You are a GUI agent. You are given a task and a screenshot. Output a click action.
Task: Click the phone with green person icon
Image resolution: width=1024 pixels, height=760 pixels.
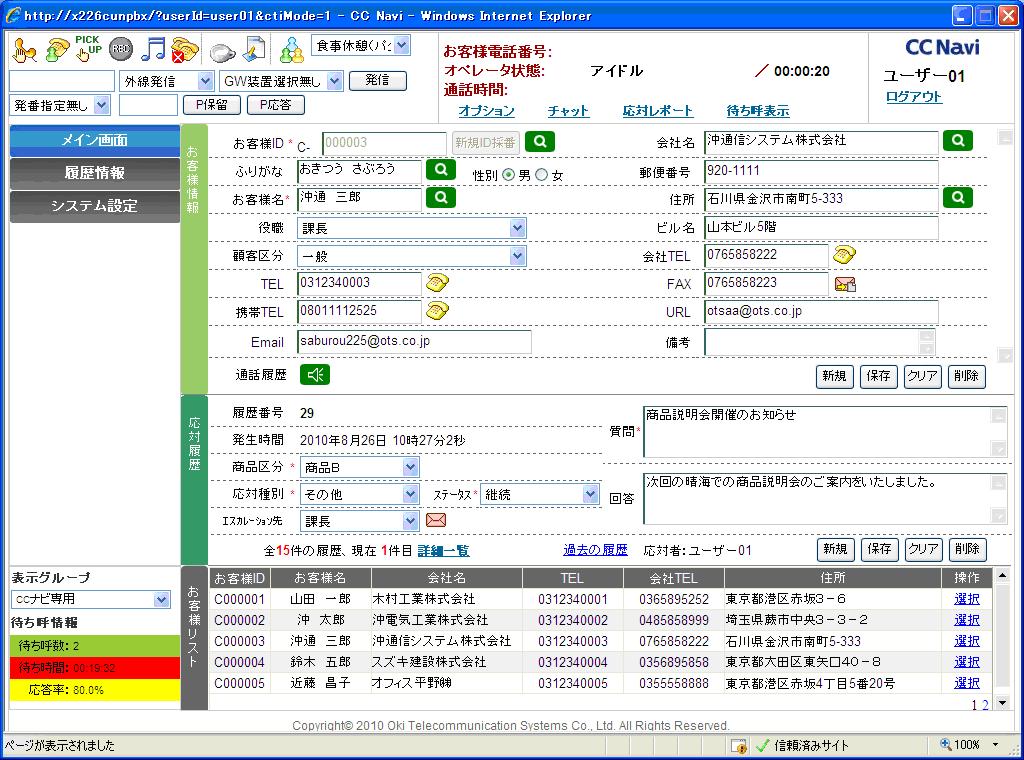tap(57, 50)
